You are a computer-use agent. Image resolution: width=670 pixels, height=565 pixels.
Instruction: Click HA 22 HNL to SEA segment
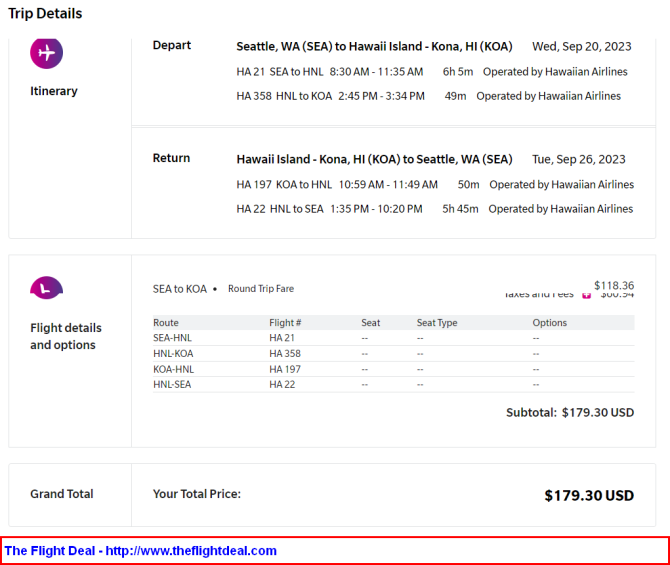pyautogui.click(x=280, y=209)
